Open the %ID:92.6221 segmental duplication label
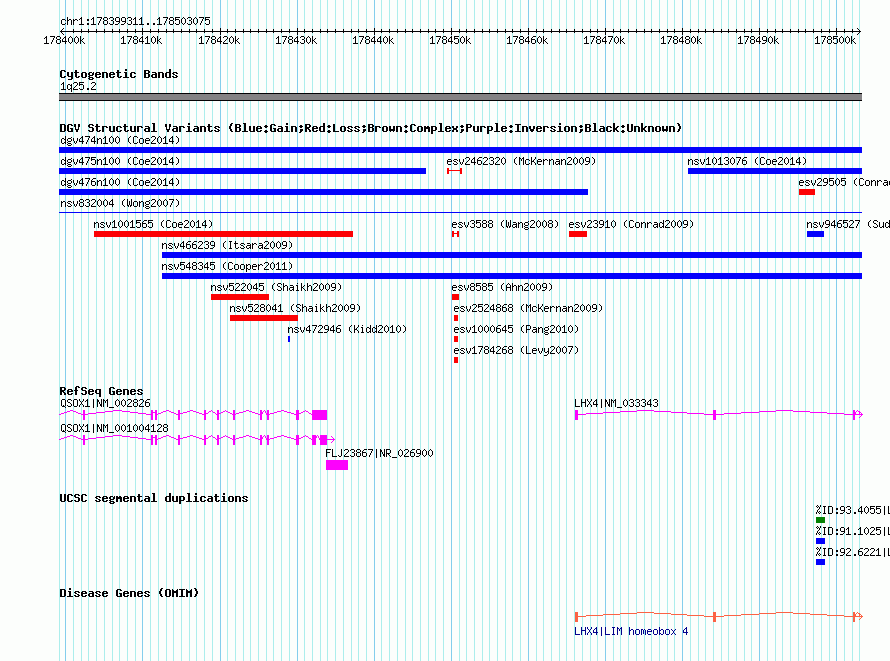The height and width of the screenshot is (661, 890). point(853,552)
